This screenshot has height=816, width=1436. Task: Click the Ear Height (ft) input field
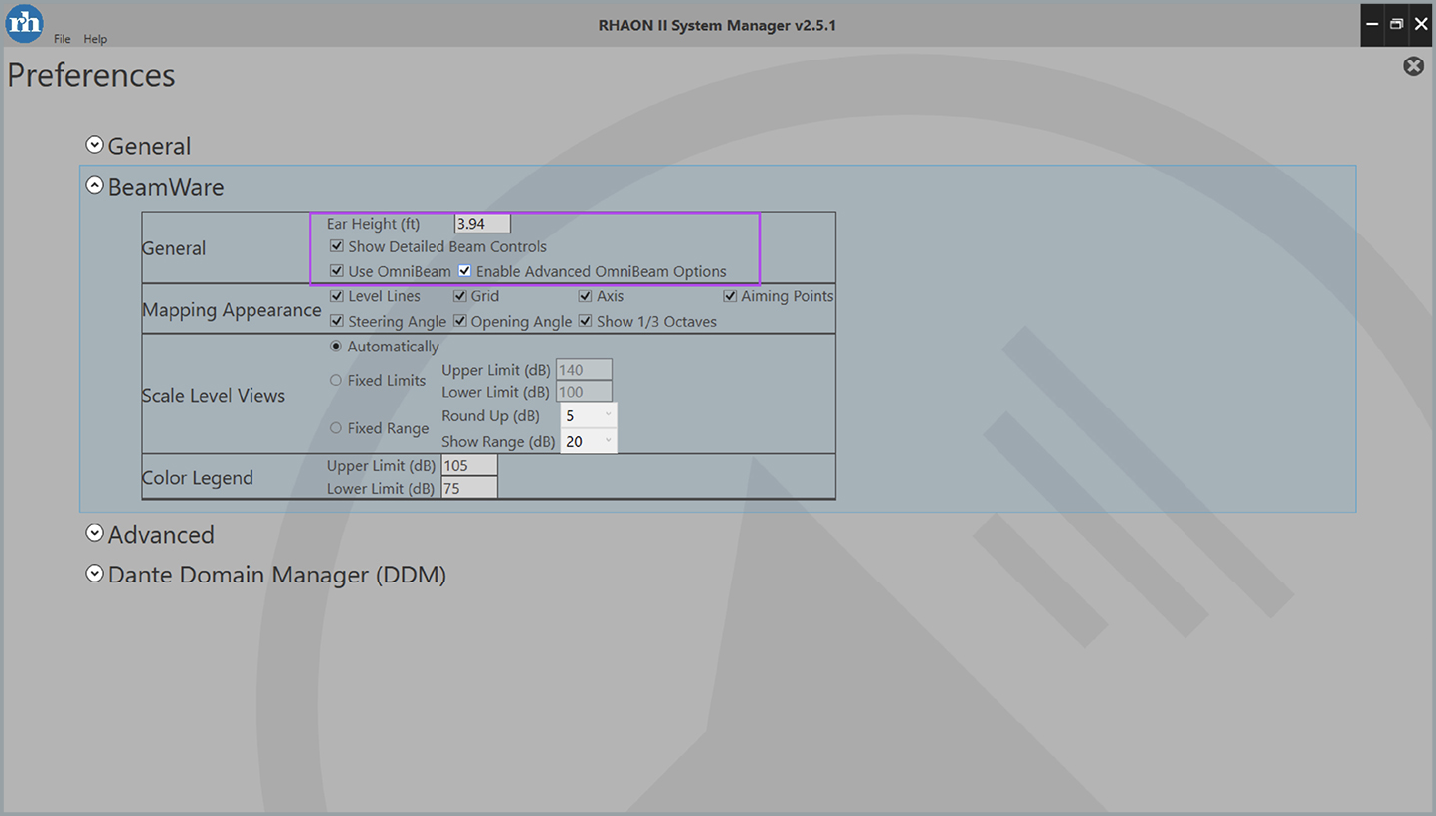(482, 224)
